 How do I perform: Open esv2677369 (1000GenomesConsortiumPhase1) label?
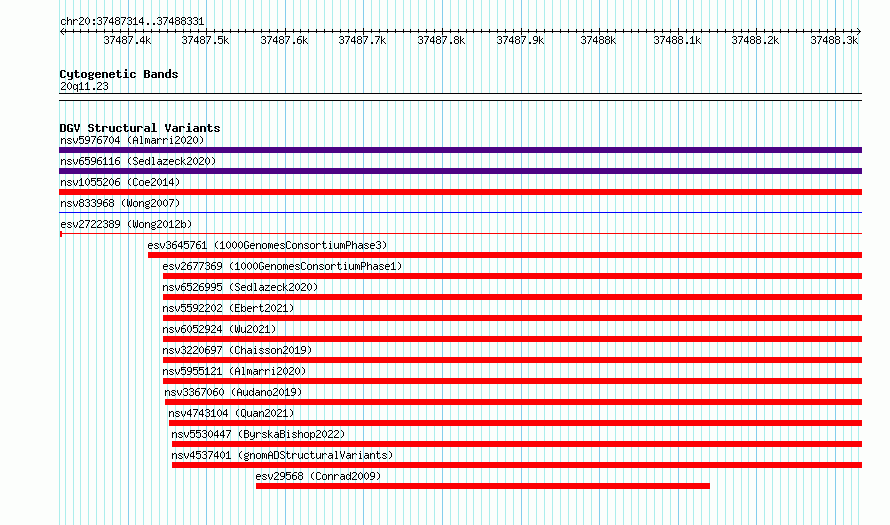coord(282,266)
